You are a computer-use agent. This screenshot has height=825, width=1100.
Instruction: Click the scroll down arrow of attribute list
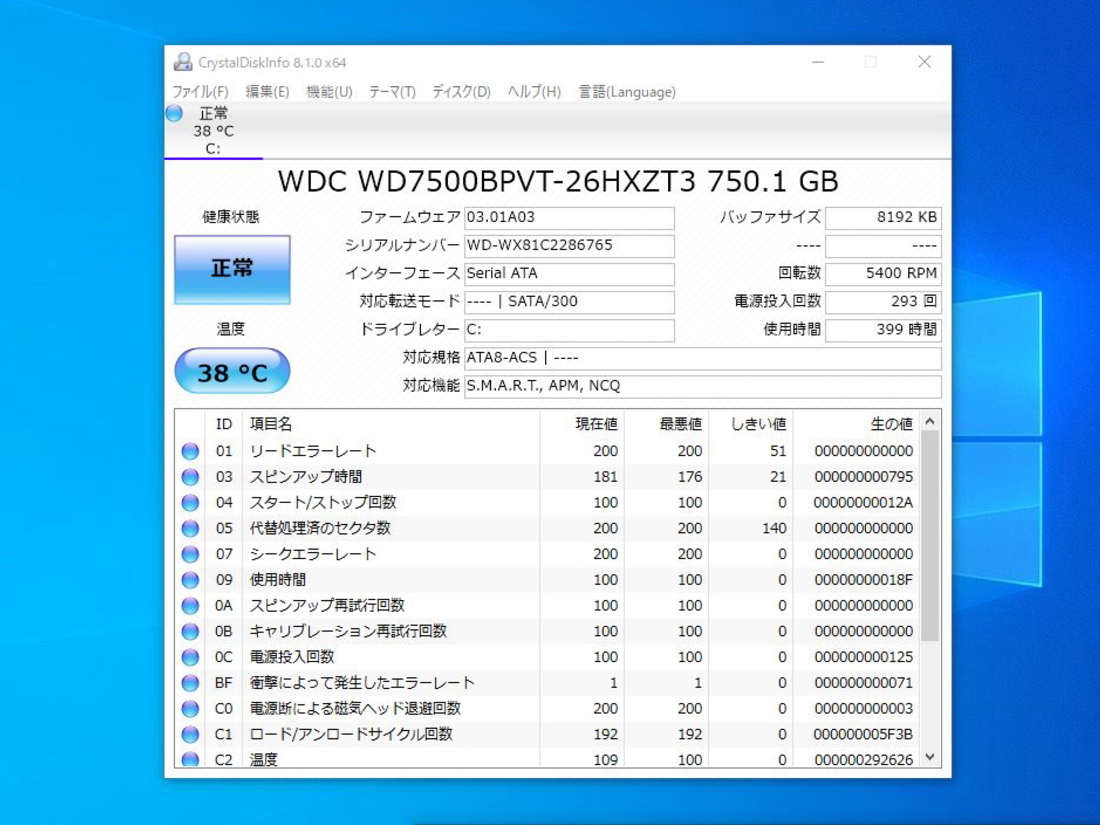(930, 757)
